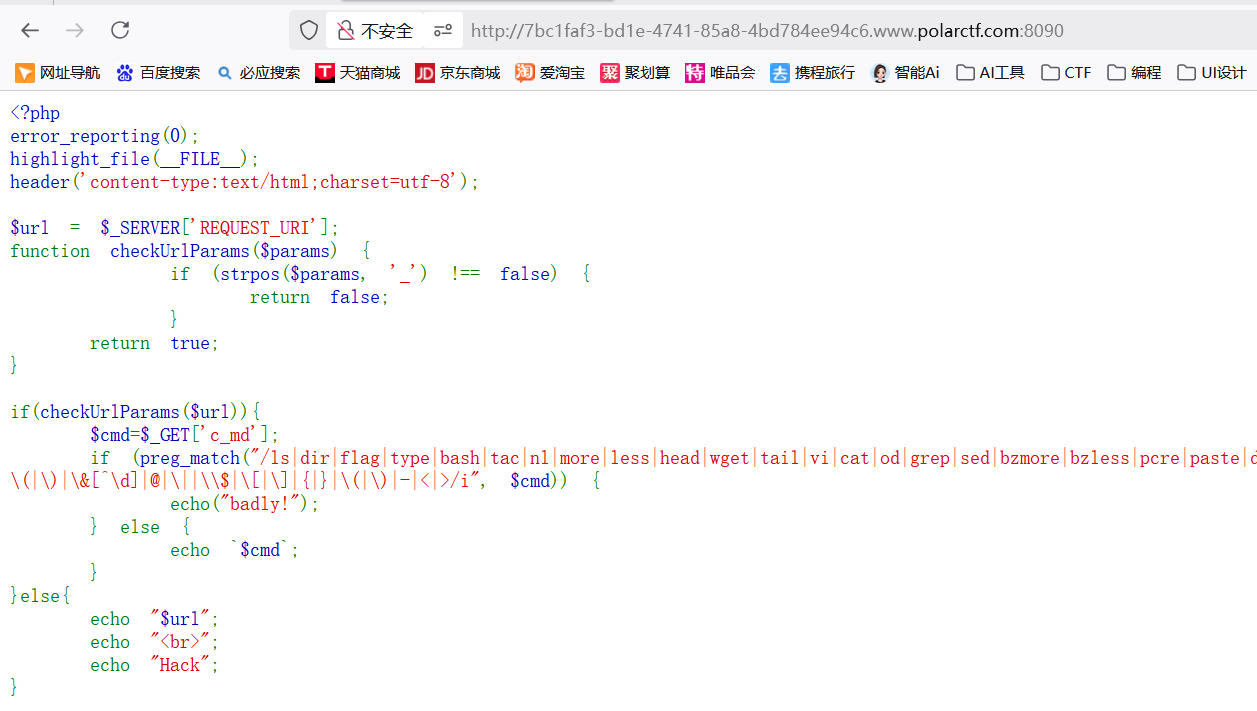This screenshot has width=1257, height=711.
Task: Click the strpos($params, '_') condition line
Action: [x=380, y=274]
